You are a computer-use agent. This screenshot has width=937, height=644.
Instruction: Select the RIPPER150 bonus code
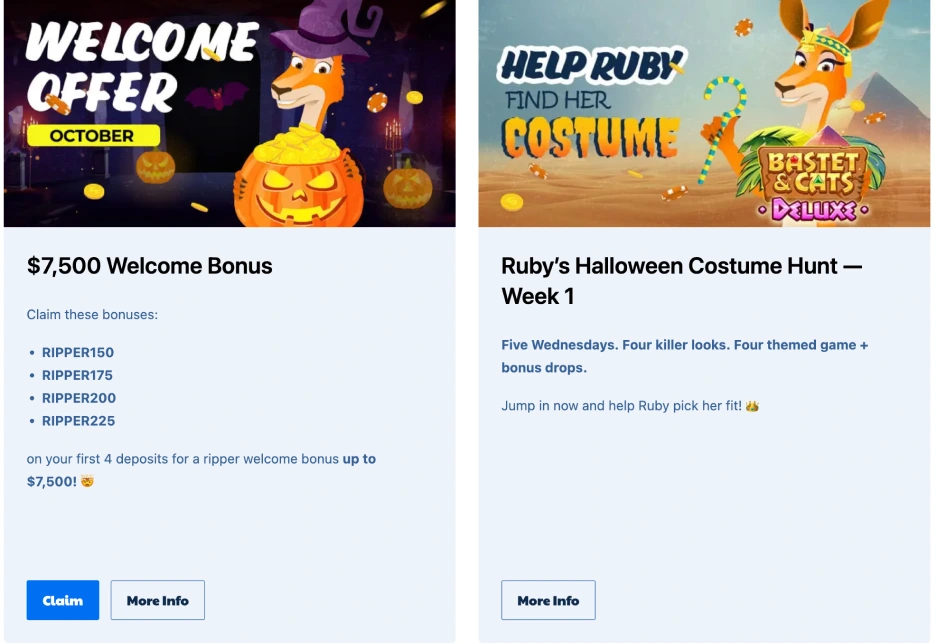78,352
